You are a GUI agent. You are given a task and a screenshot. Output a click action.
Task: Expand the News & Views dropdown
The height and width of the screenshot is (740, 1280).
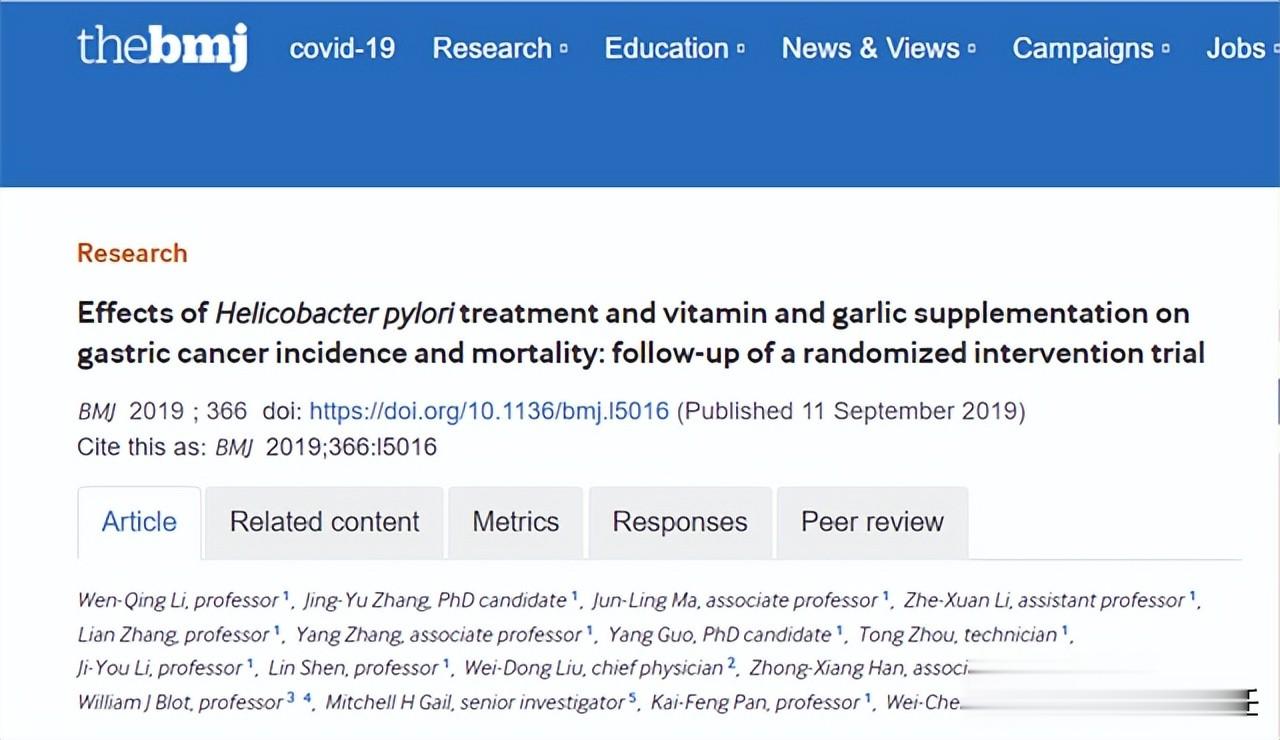tap(878, 48)
